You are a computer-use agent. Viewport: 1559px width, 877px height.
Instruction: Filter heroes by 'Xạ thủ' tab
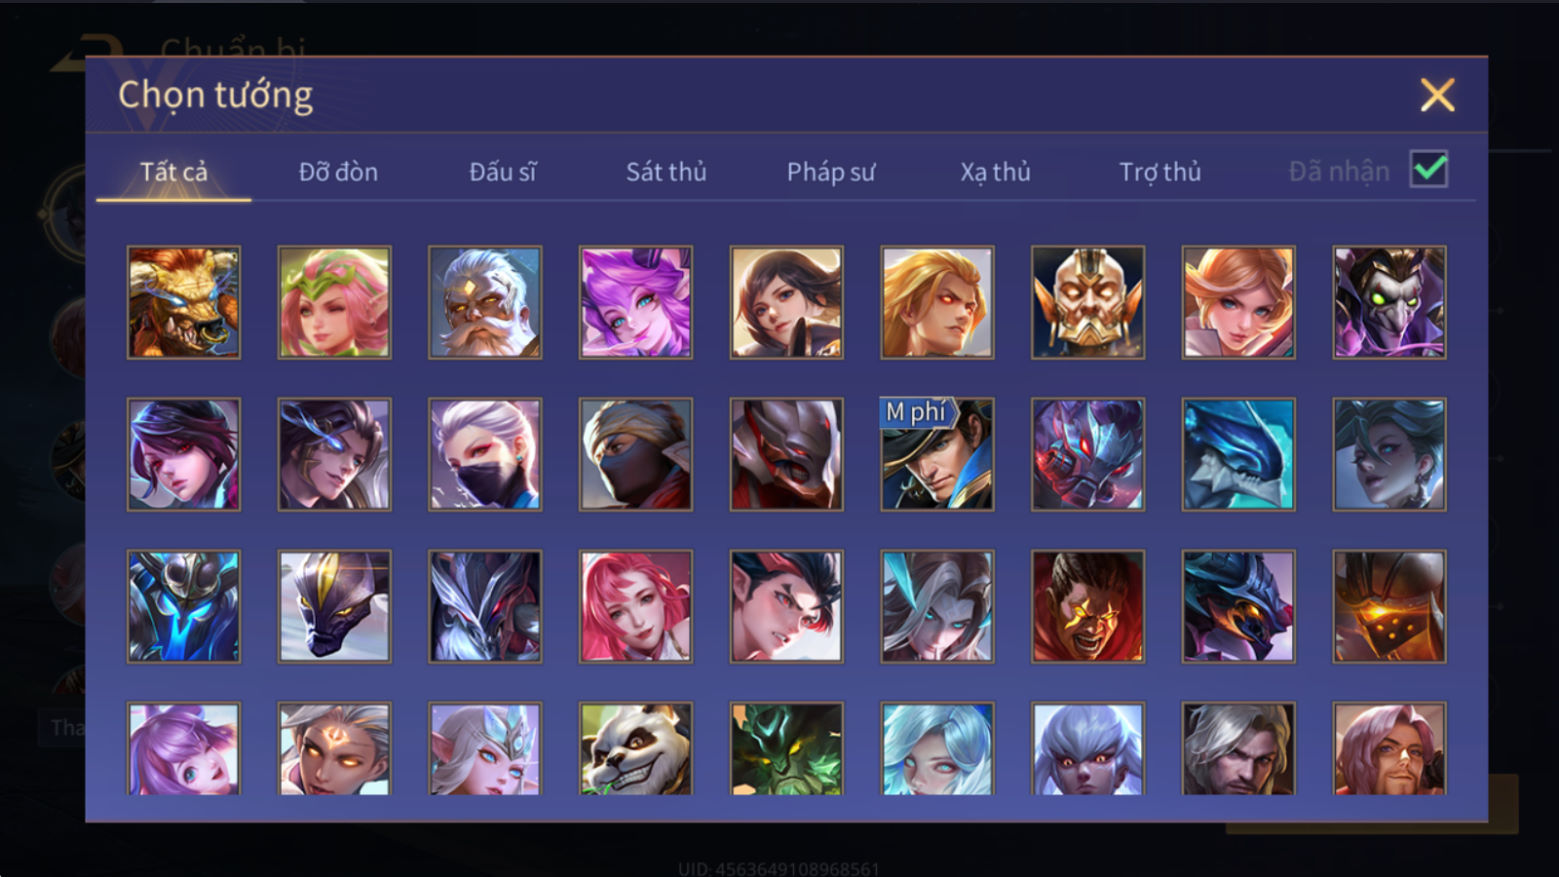pyautogui.click(x=995, y=172)
